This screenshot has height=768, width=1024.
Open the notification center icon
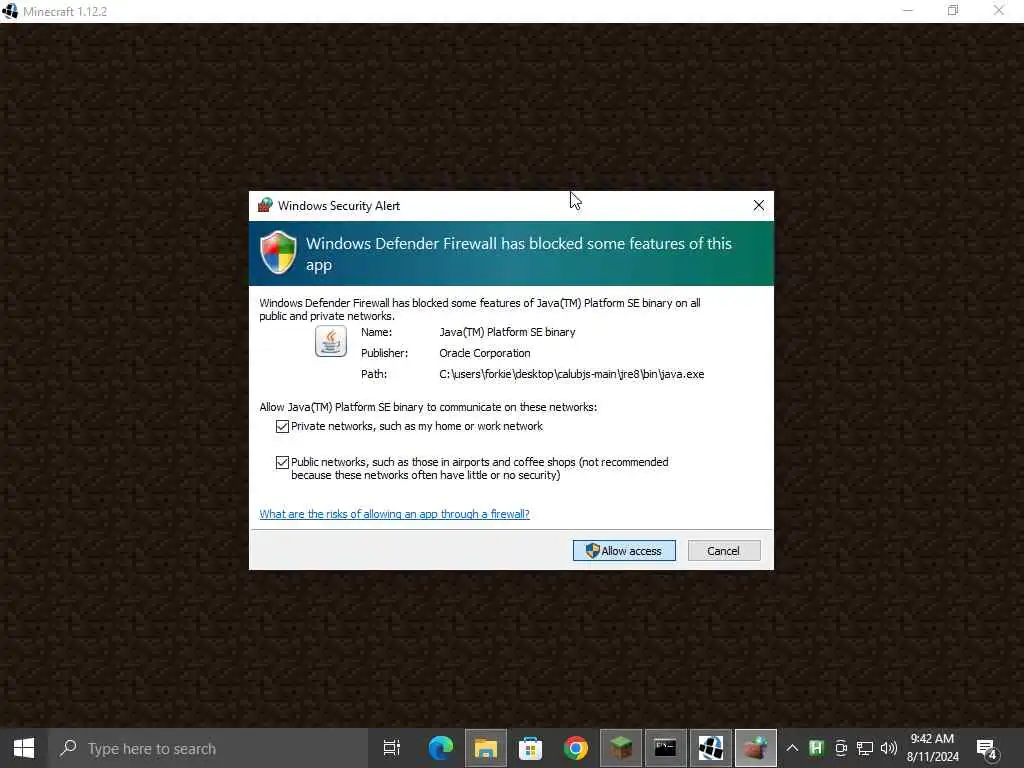[x=987, y=748]
